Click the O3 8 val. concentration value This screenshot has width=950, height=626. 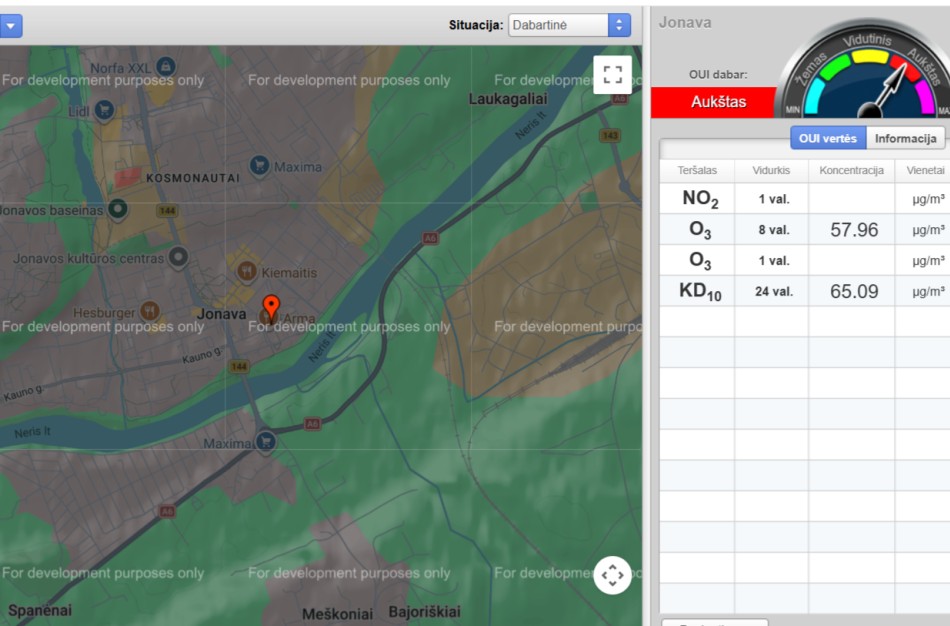(x=853, y=230)
